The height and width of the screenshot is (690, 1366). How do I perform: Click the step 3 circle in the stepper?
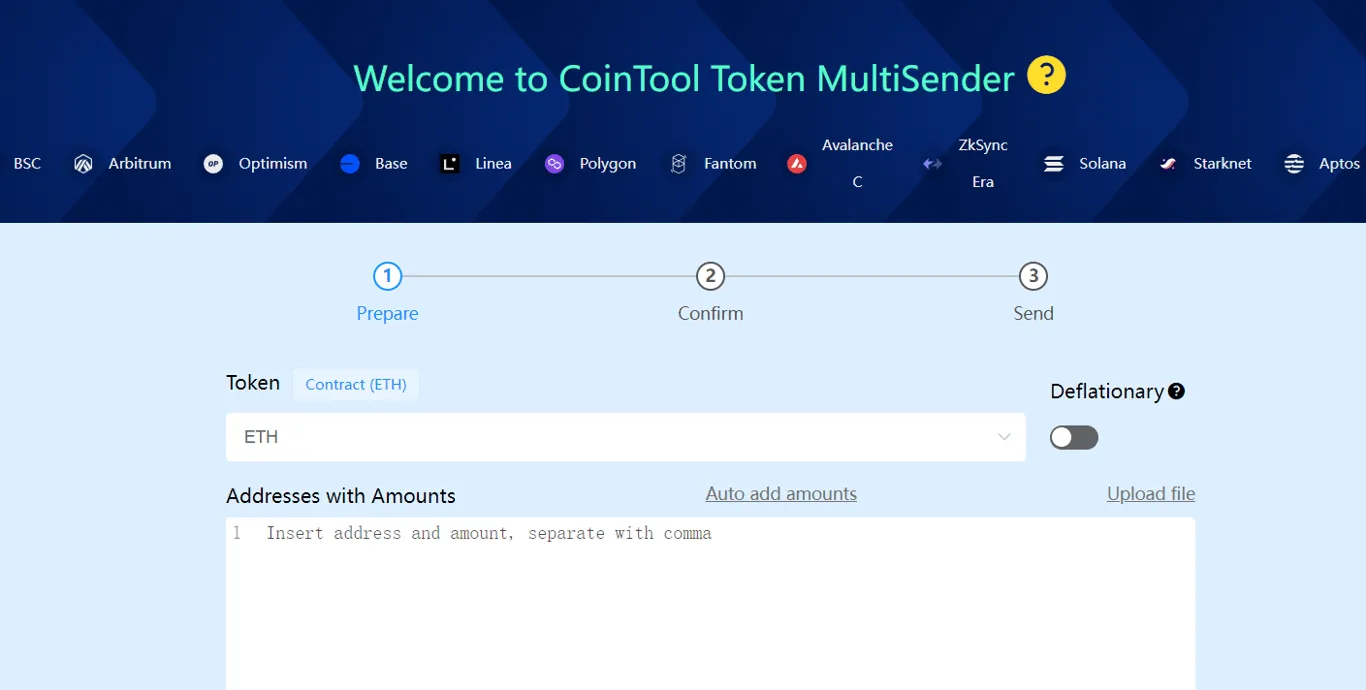(1033, 276)
